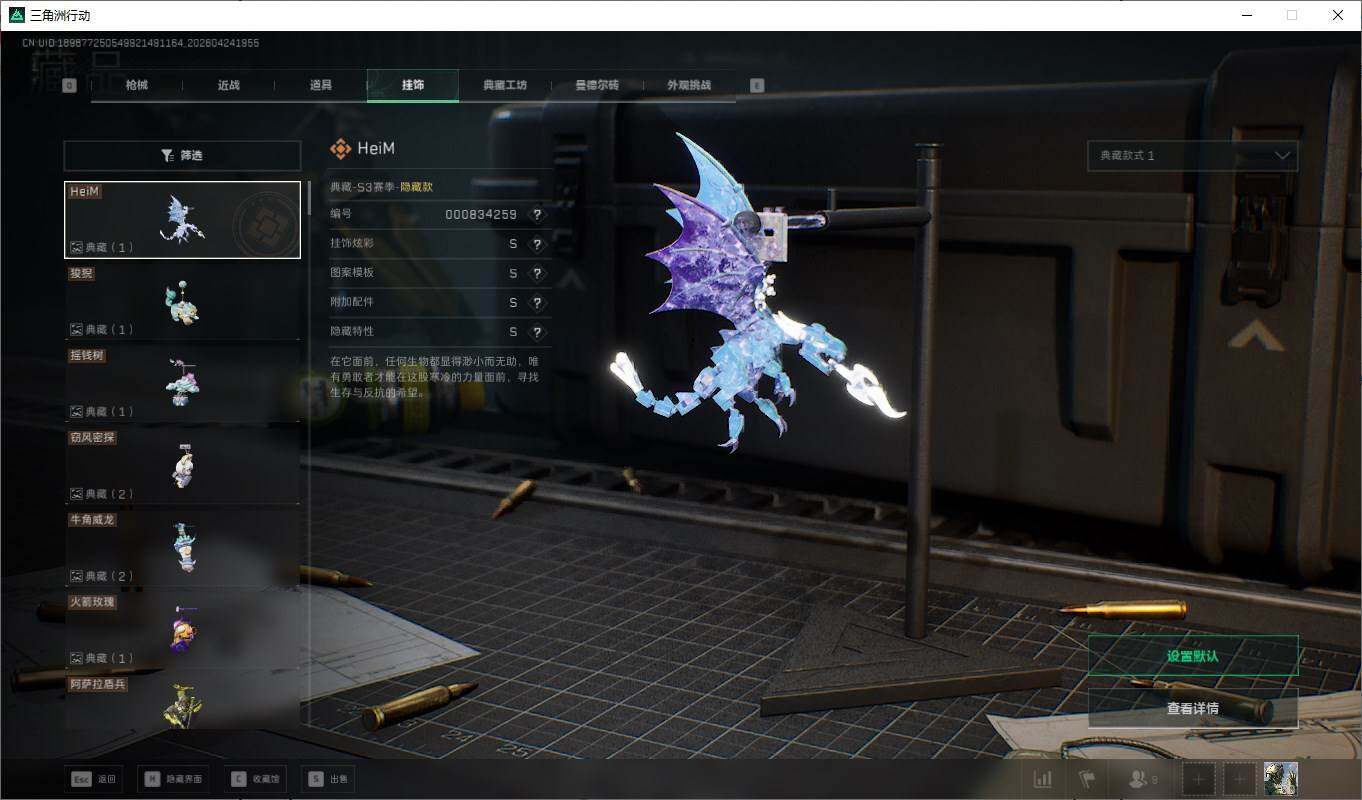Select the 火箭玫瑰 charm in the list
The width and height of the screenshot is (1362, 800).
(182, 630)
